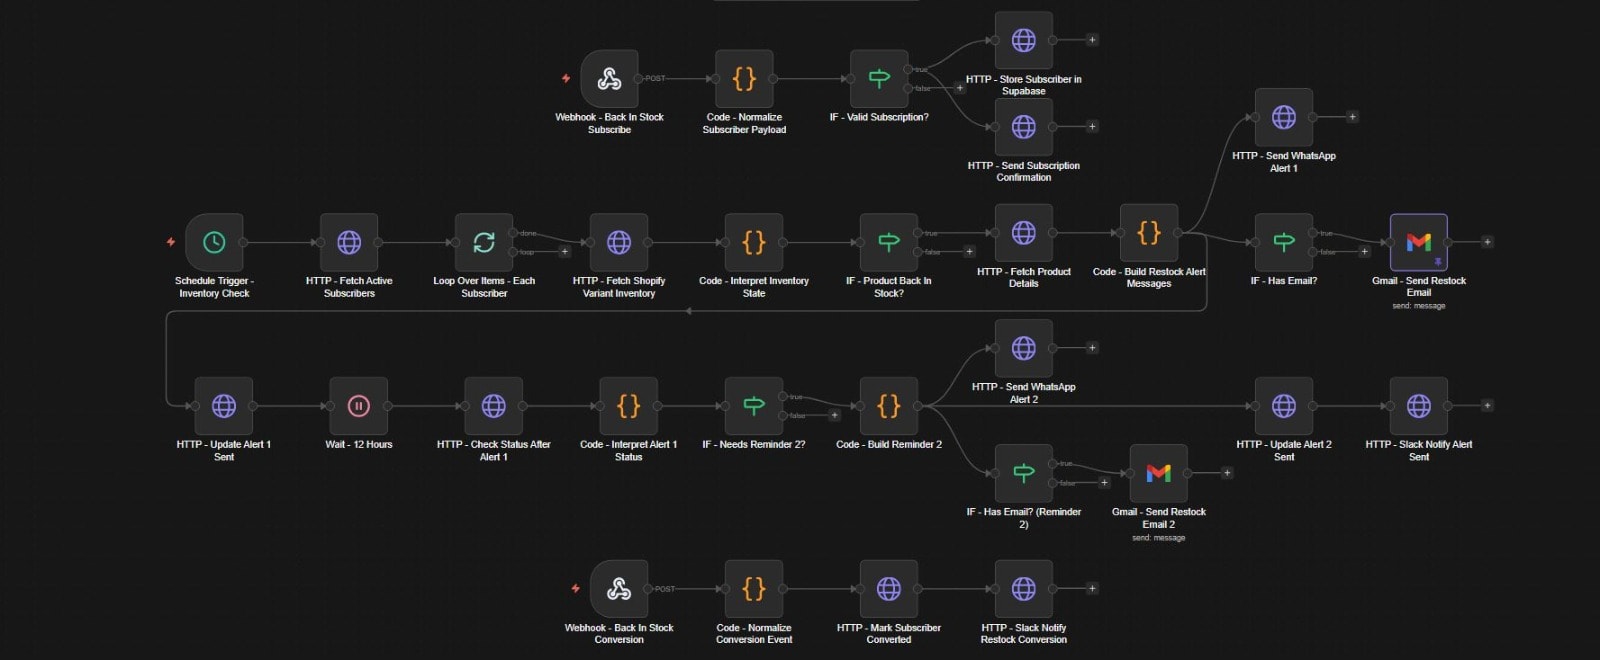Add node after HTTP Store Subscriber in Supabase
Image resolution: width=1600 pixels, height=660 pixels.
point(1092,40)
